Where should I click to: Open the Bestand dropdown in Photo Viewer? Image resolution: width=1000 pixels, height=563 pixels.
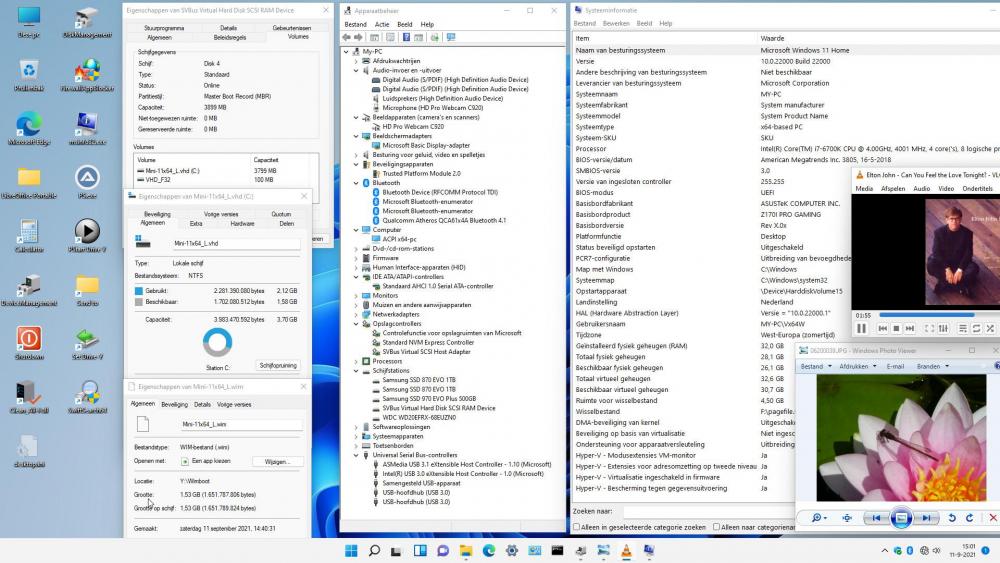(x=814, y=366)
